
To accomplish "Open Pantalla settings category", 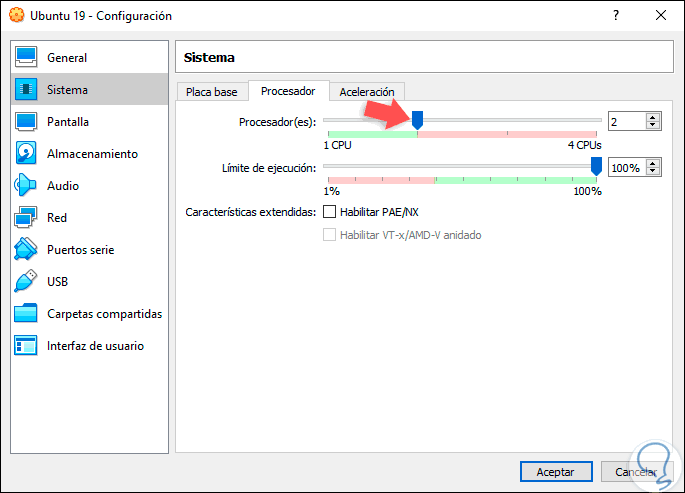I will click(x=90, y=121).
